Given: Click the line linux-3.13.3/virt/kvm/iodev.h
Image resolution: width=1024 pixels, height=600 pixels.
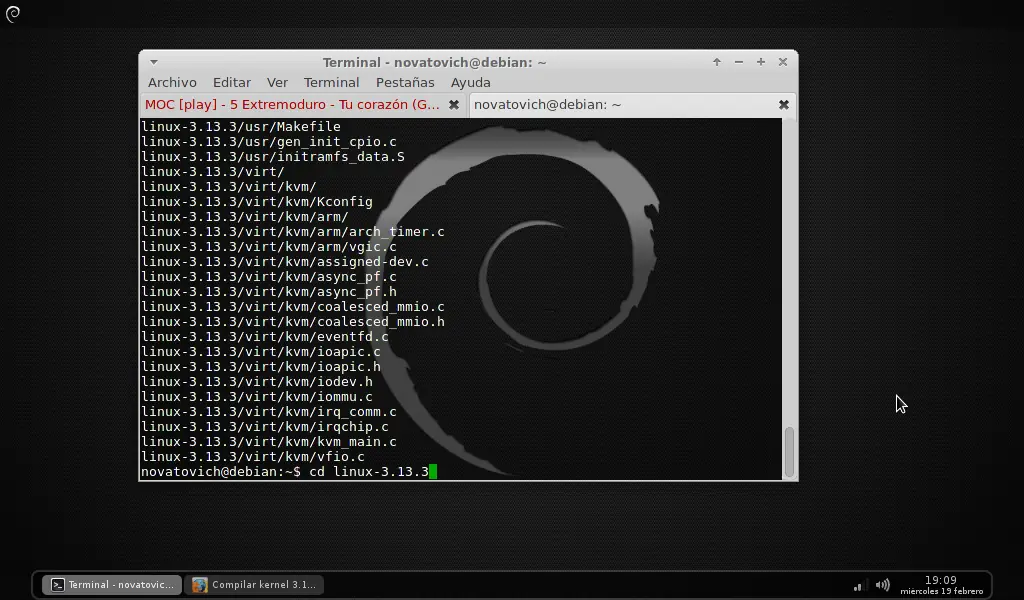Looking at the screenshot, I should pos(257,382).
